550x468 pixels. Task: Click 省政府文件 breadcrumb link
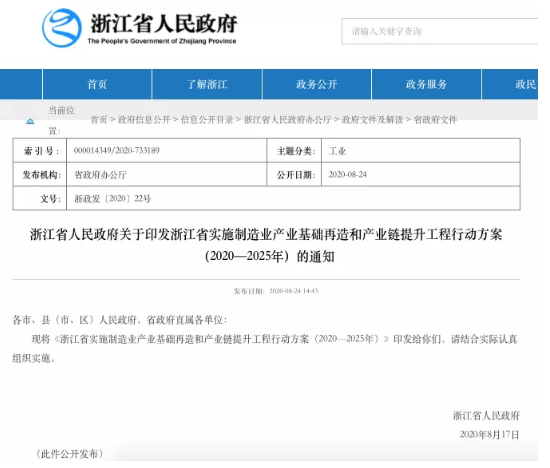click(435, 120)
